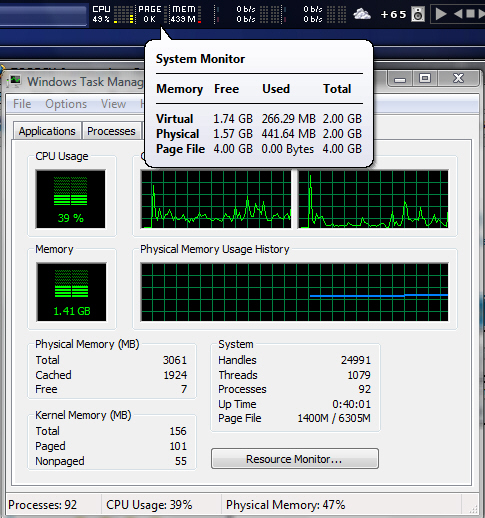485x518 pixels.
Task: Click the Paged value 101
Action: point(178,446)
